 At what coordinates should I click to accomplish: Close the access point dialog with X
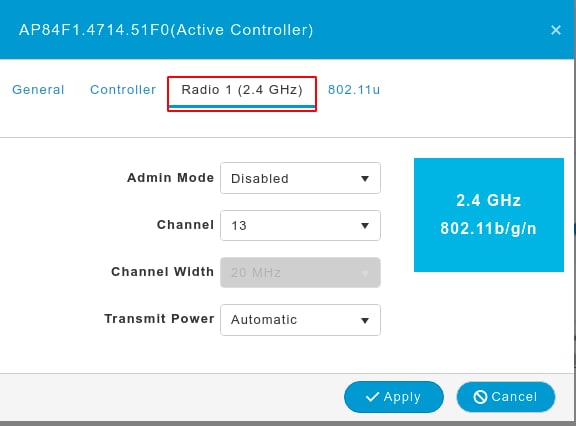556,30
